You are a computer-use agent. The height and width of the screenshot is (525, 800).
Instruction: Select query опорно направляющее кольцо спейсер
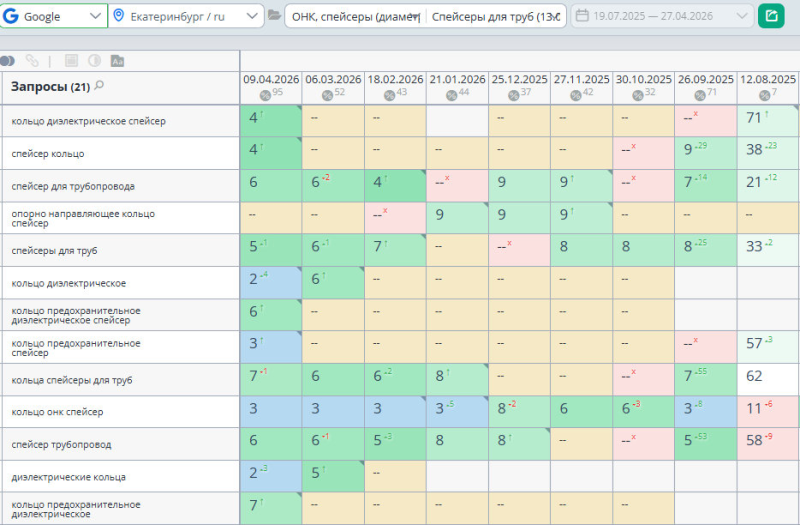point(83,218)
